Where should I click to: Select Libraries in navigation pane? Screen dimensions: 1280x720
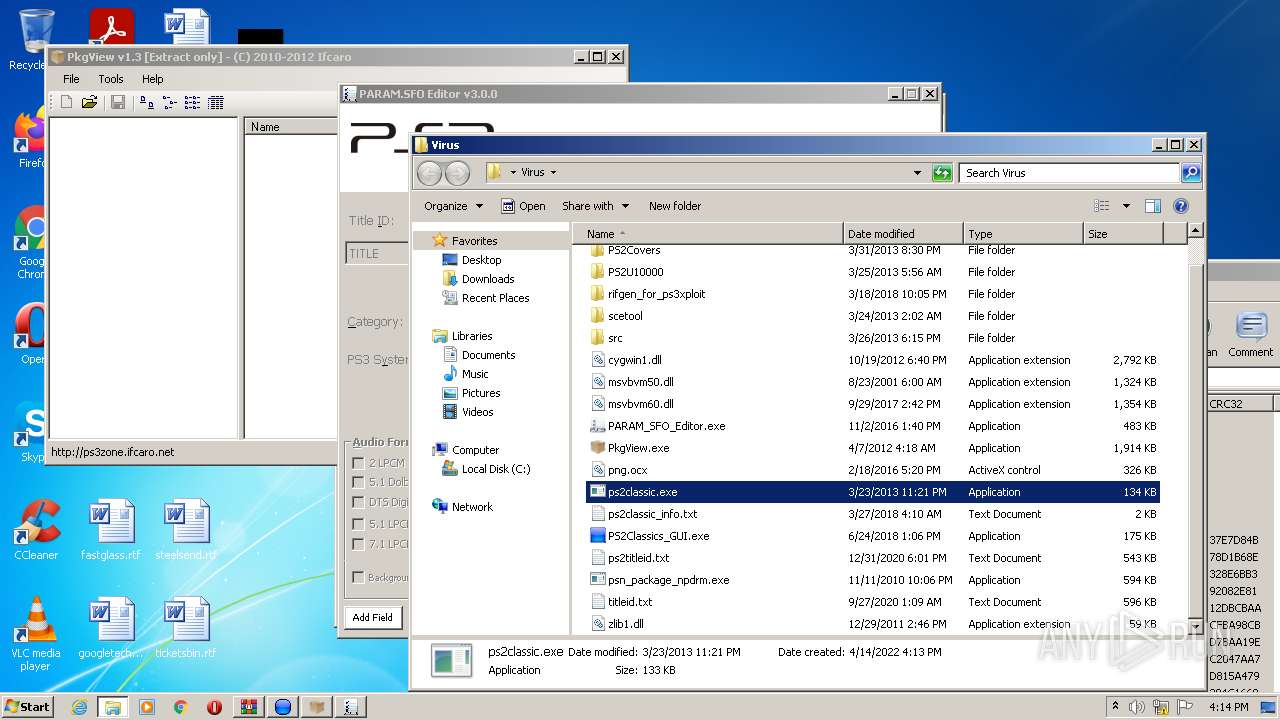click(472, 336)
